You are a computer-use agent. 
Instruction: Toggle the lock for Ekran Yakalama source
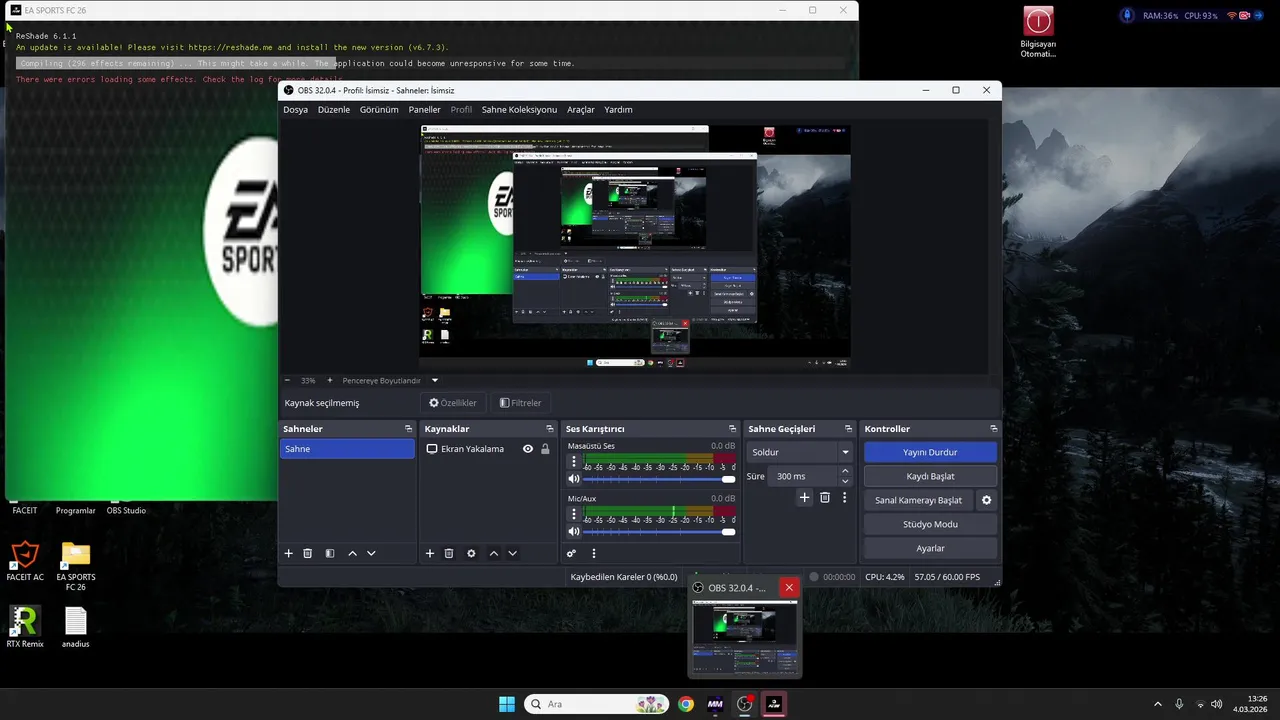pos(545,449)
